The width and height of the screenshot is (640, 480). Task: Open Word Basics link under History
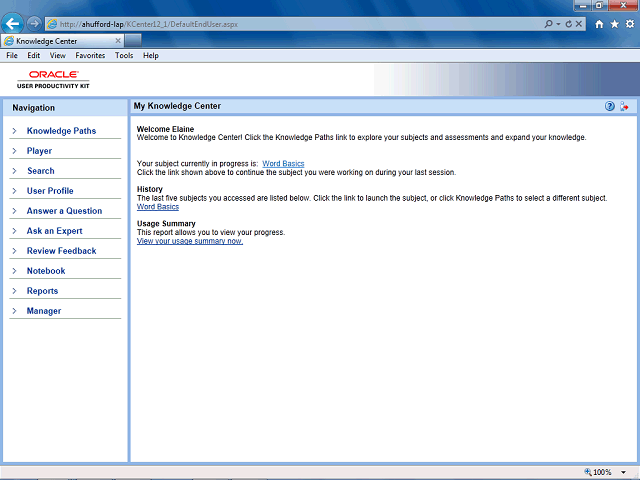coord(158,207)
